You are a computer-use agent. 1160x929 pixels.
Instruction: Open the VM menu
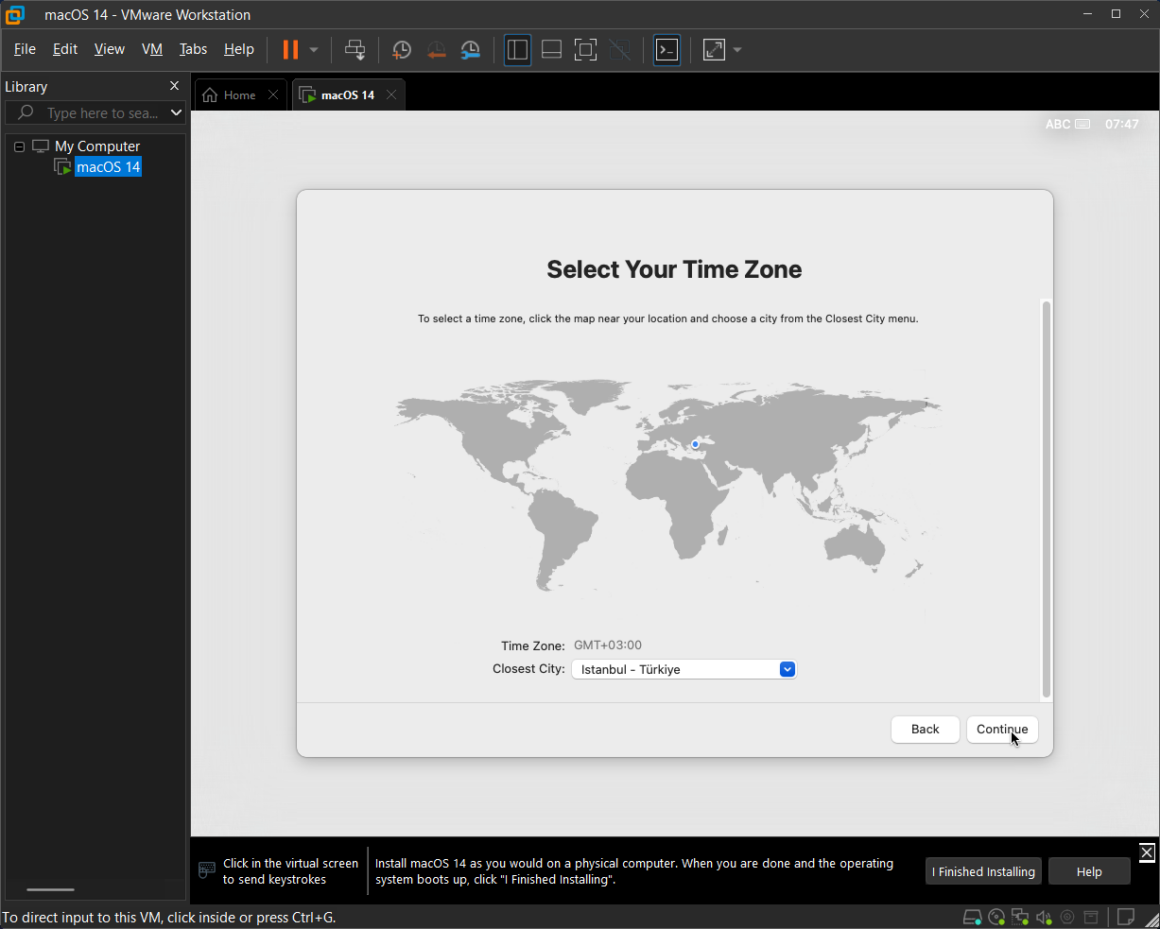point(152,49)
